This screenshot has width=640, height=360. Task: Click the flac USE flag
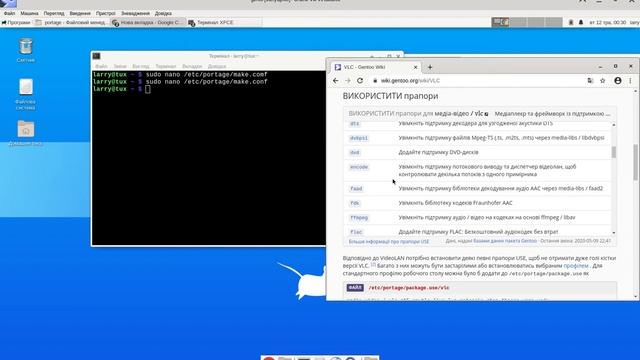click(356, 232)
